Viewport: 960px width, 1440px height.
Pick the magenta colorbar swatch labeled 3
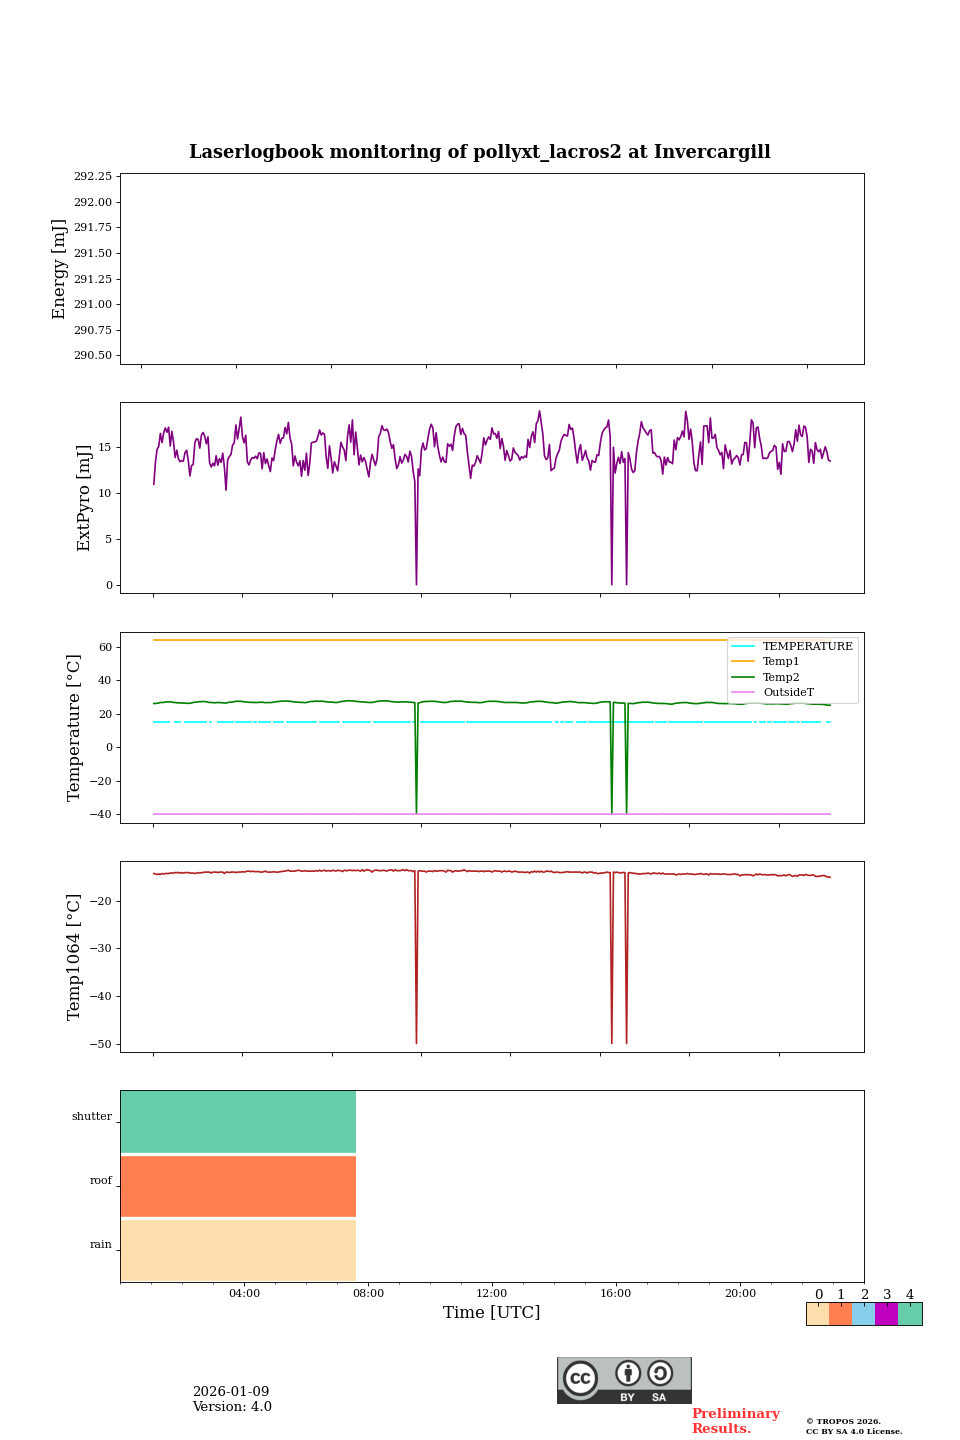(887, 1314)
